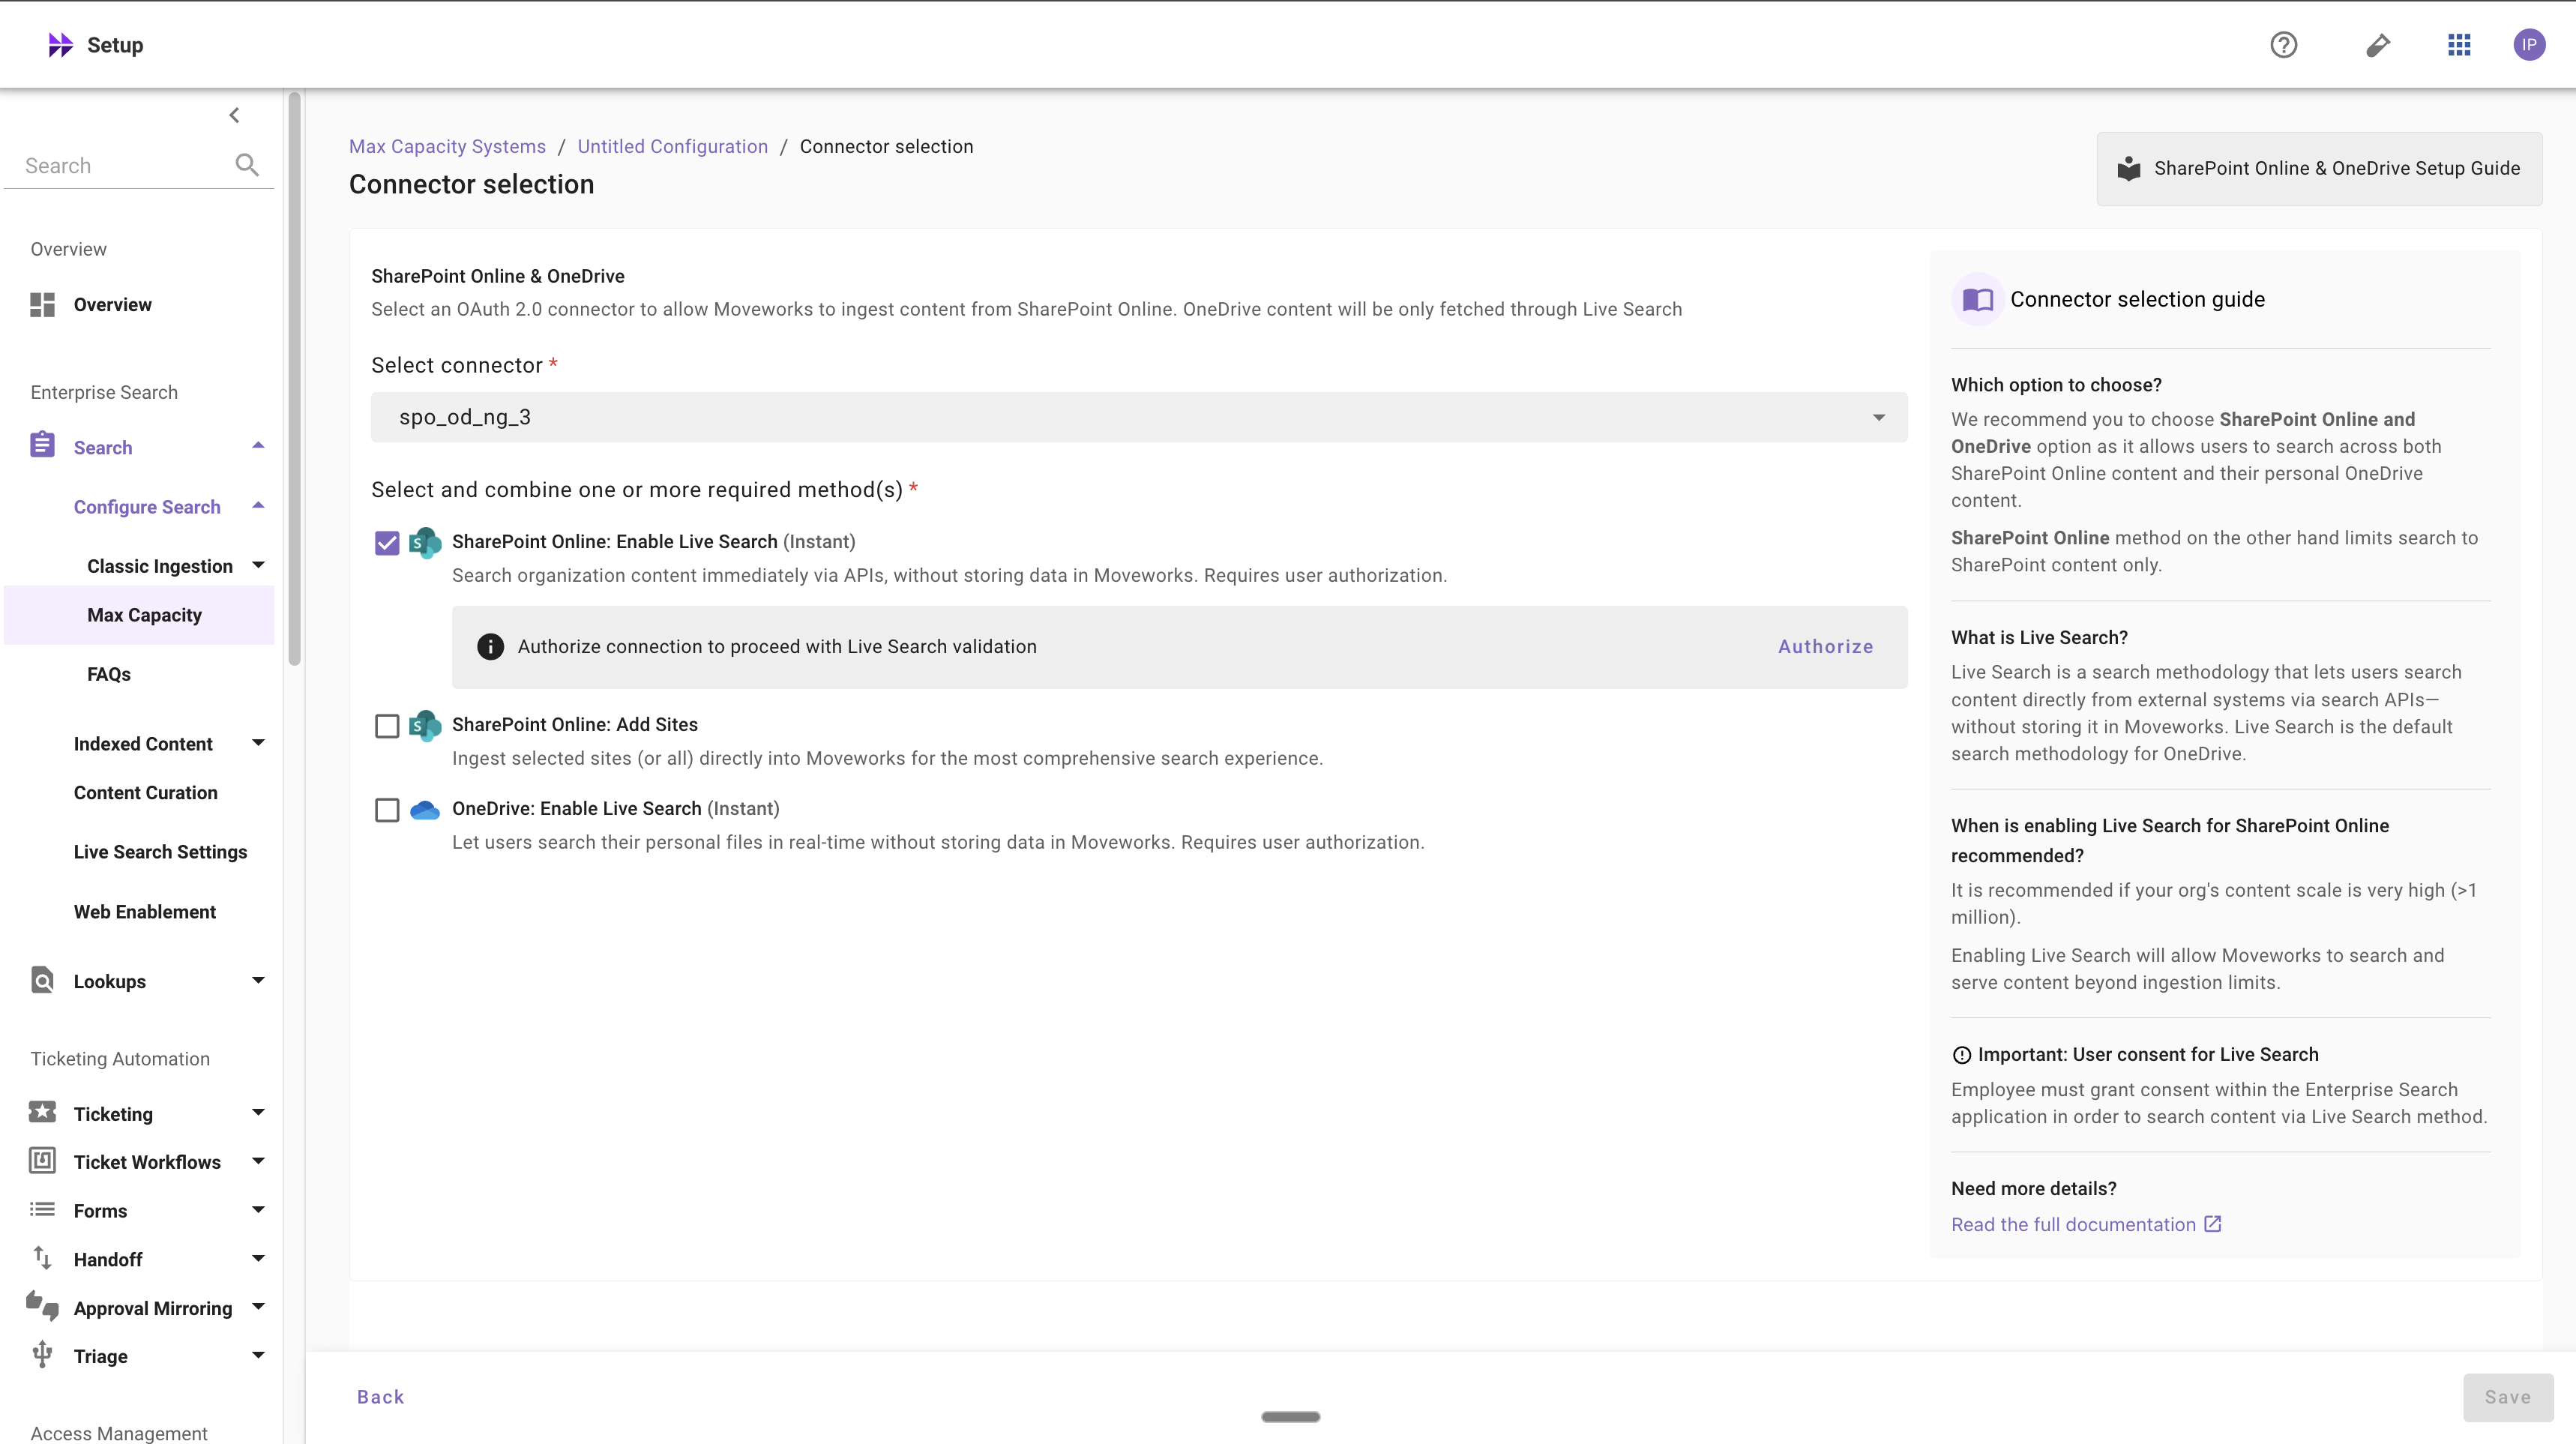Image resolution: width=2576 pixels, height=1444 pixels.
Task: Click the 'Need more details?' heading
Action: pyautogui.click(x=2033, y=1188)
